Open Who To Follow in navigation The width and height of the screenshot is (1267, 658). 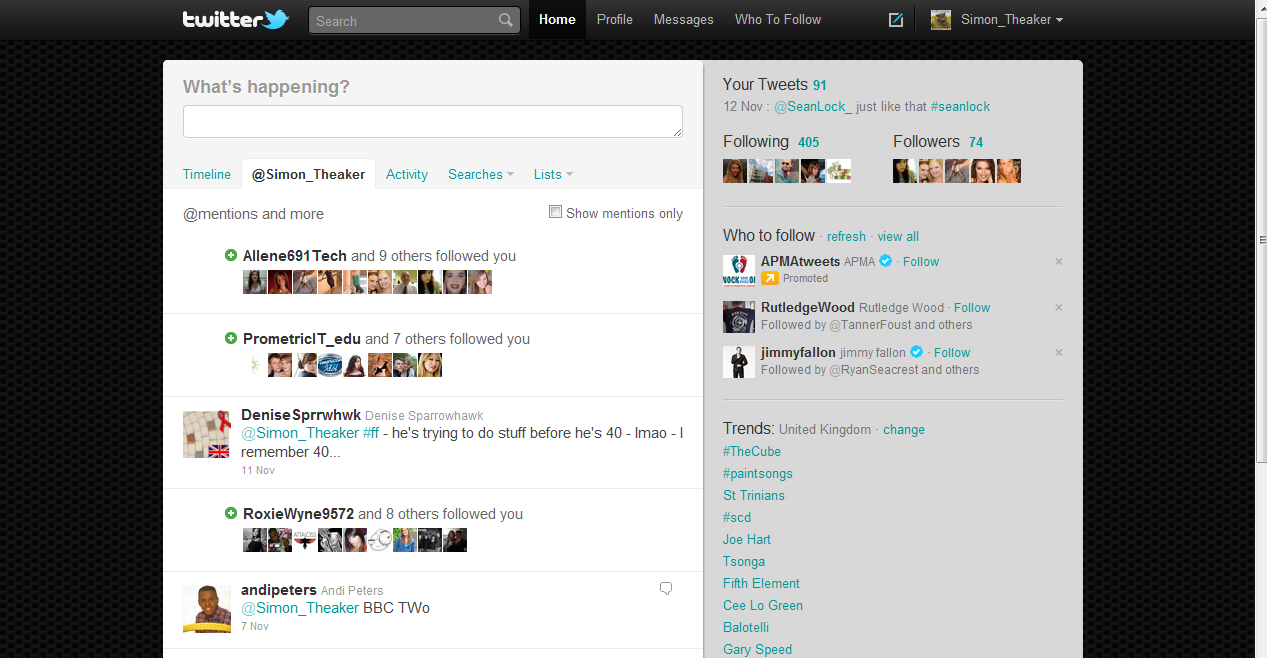pos(778,19)
